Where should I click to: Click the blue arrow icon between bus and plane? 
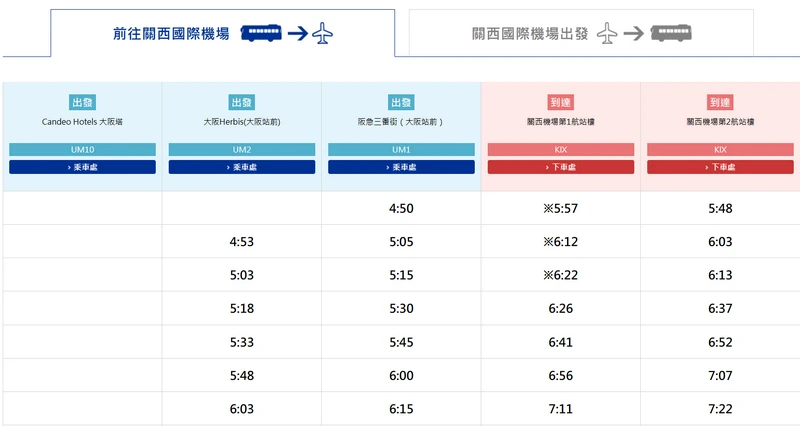pos(298,34)
